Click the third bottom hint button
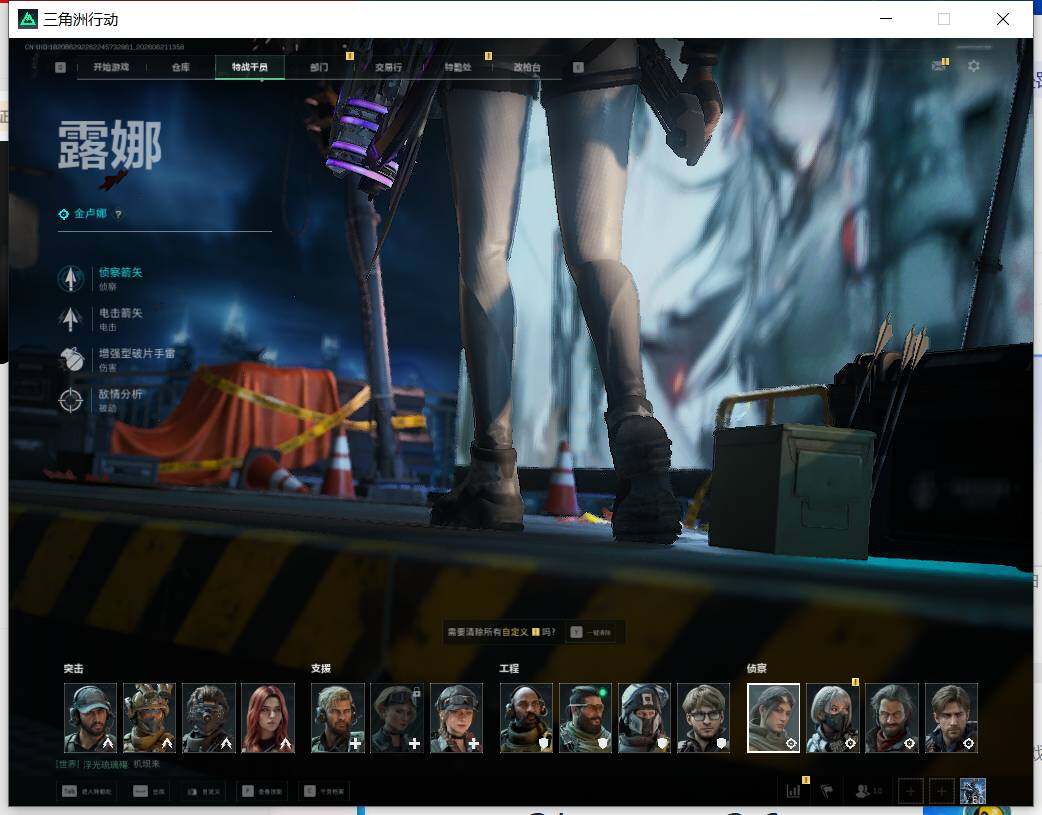The width and height of the screenshot is (1042, 815). click(203, 791)
